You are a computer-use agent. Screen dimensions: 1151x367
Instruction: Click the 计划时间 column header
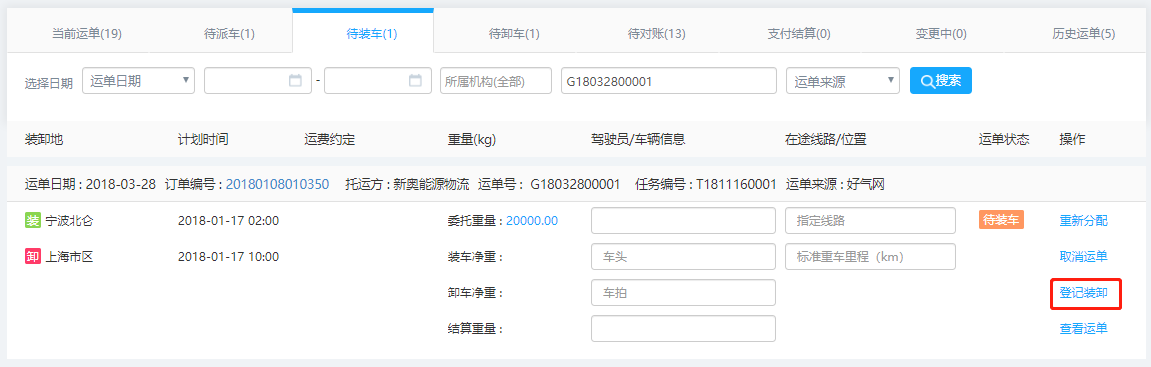point(203,139)
